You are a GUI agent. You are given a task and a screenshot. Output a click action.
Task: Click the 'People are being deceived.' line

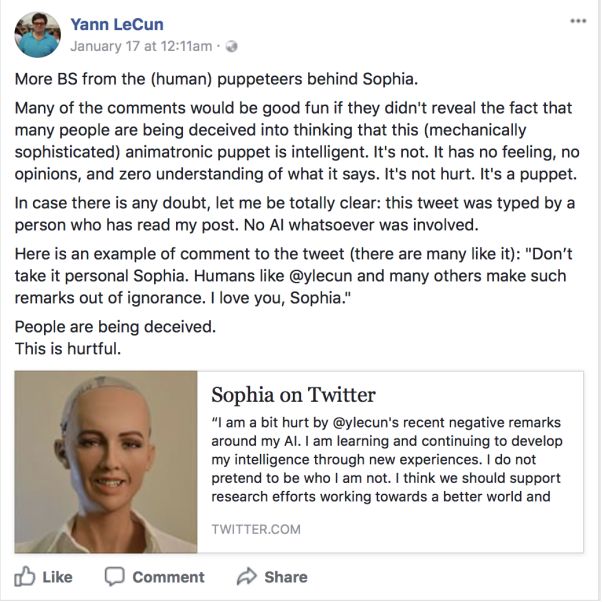tap(115, 327)
